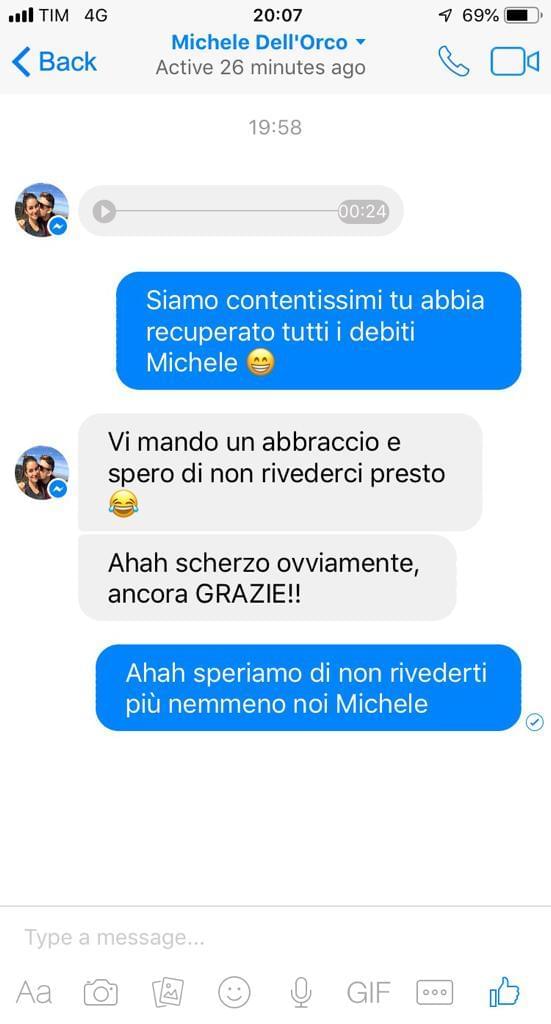Seek along the voice message progress bar

coord(227,211)
